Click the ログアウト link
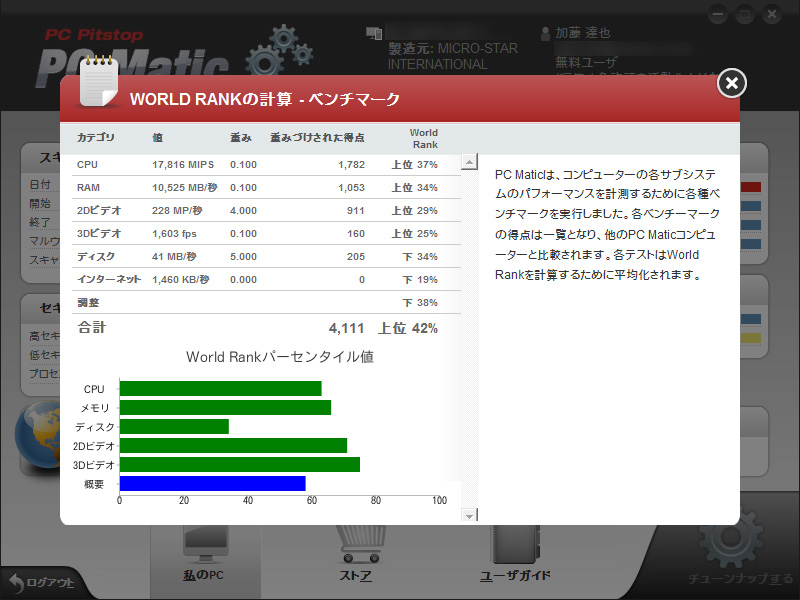This screenshot has height=600, width=800. pos(50,582)
